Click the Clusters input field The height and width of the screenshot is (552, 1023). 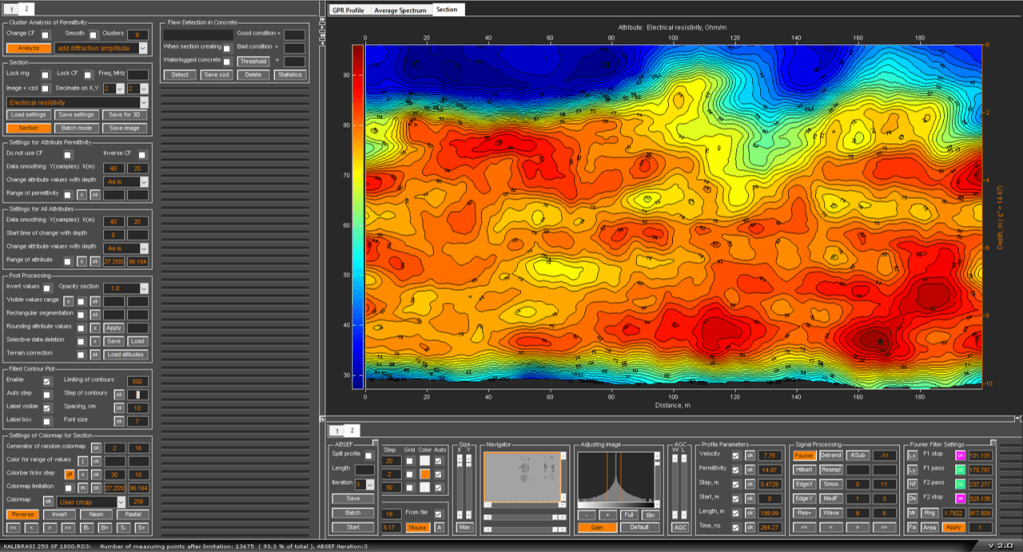coord(139,34)
